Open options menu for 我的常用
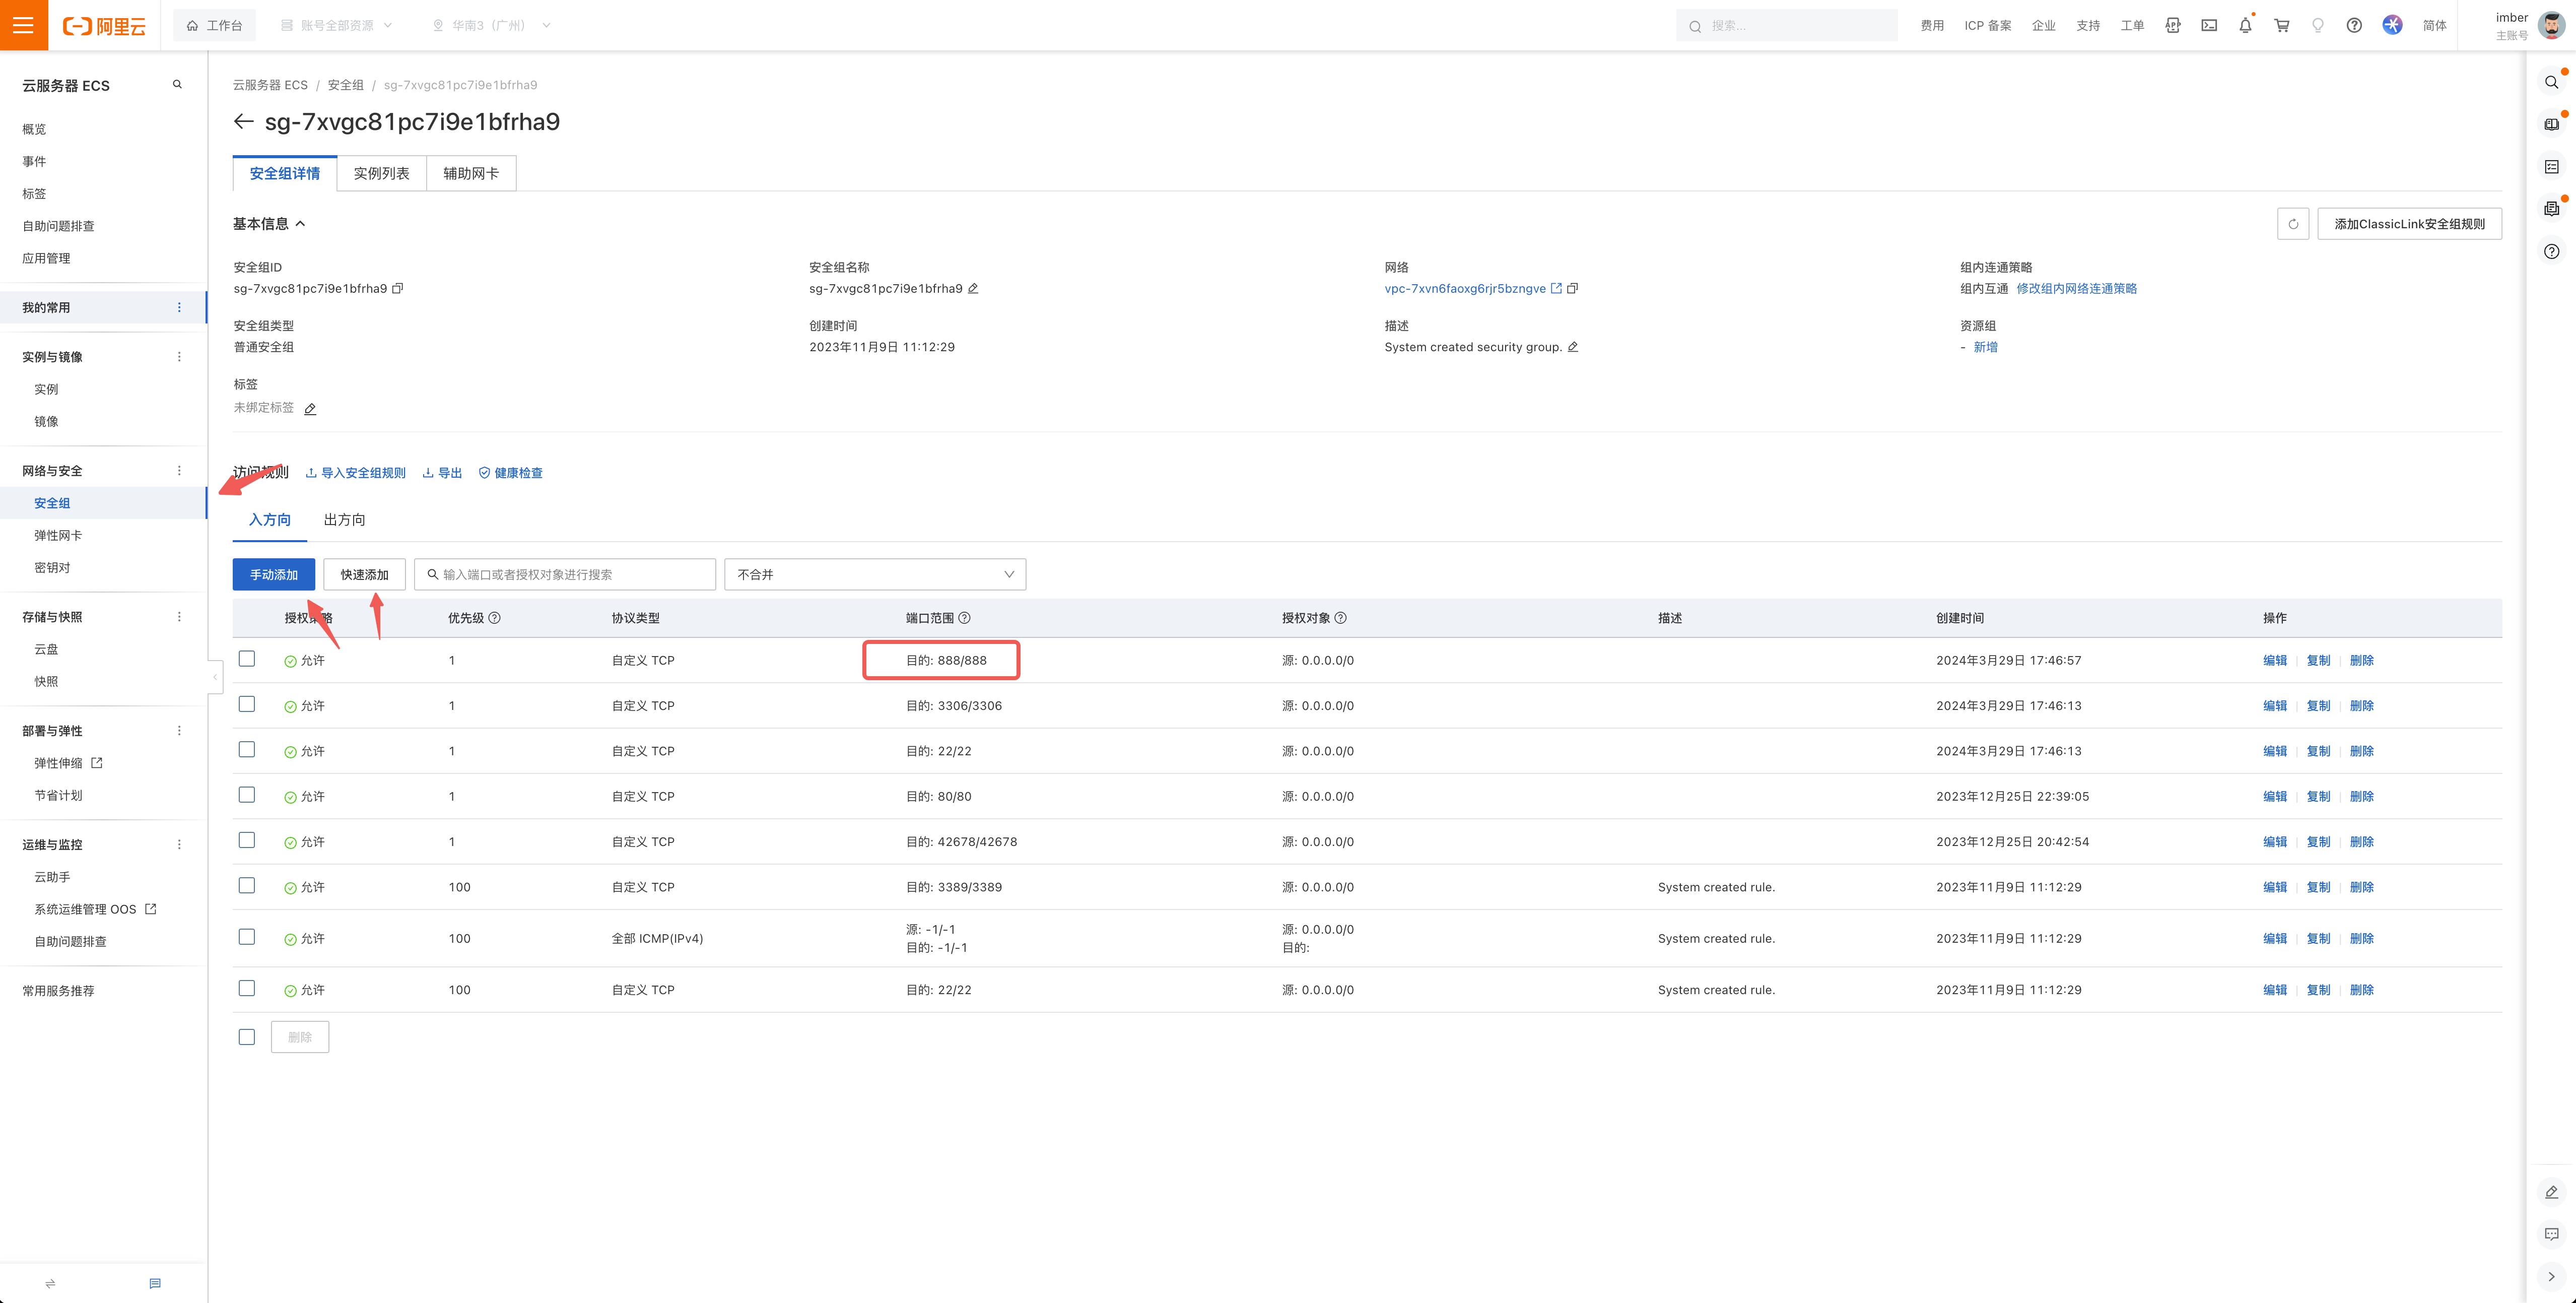This screenshot has width=2576, height=1303. 180,308
